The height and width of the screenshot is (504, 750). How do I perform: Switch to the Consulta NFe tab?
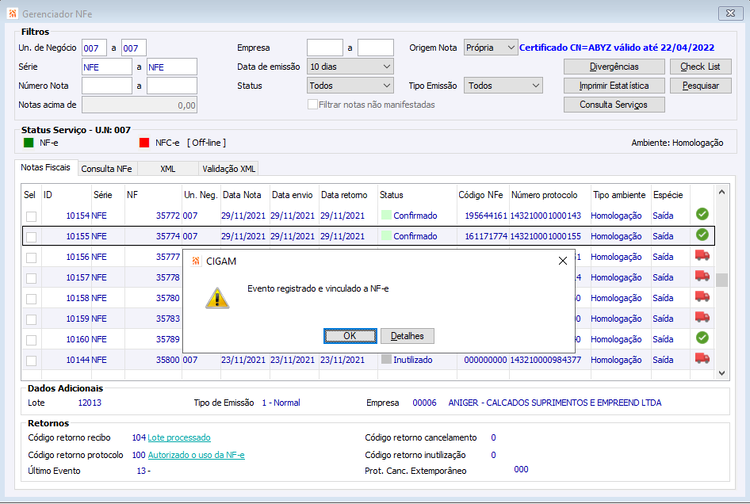point(106,169)
